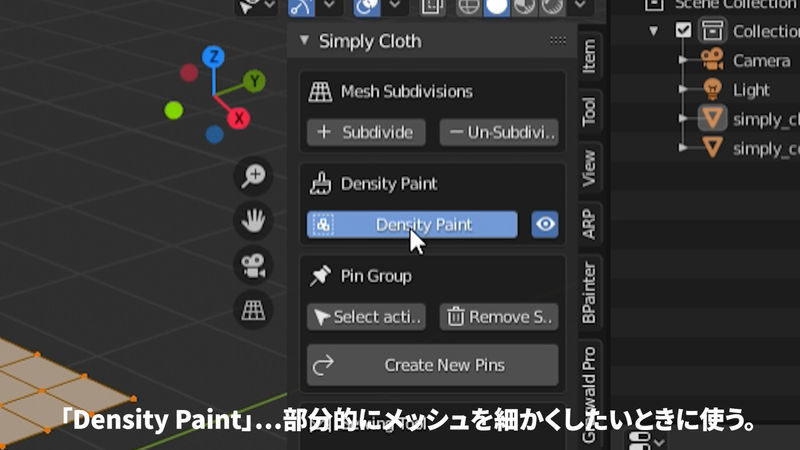The height and width of the screenshot is (450, 800).
Task: Click the second simply_c mesh icon
Action: click(x=712, y=148)
